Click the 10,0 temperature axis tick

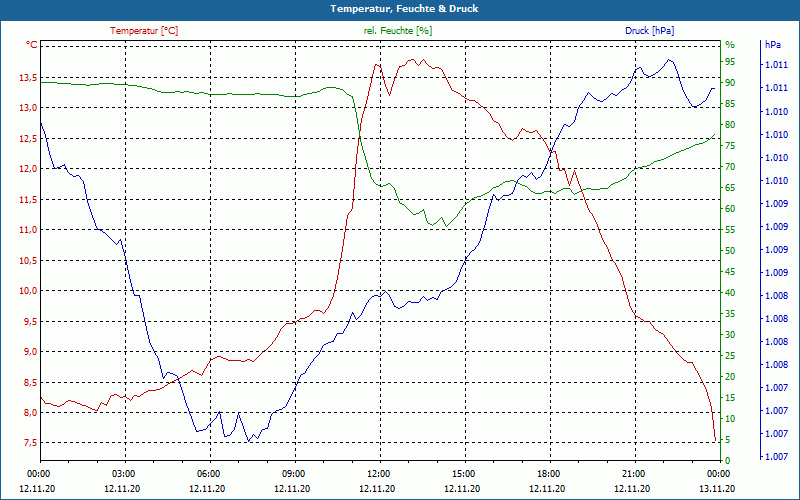29,290
